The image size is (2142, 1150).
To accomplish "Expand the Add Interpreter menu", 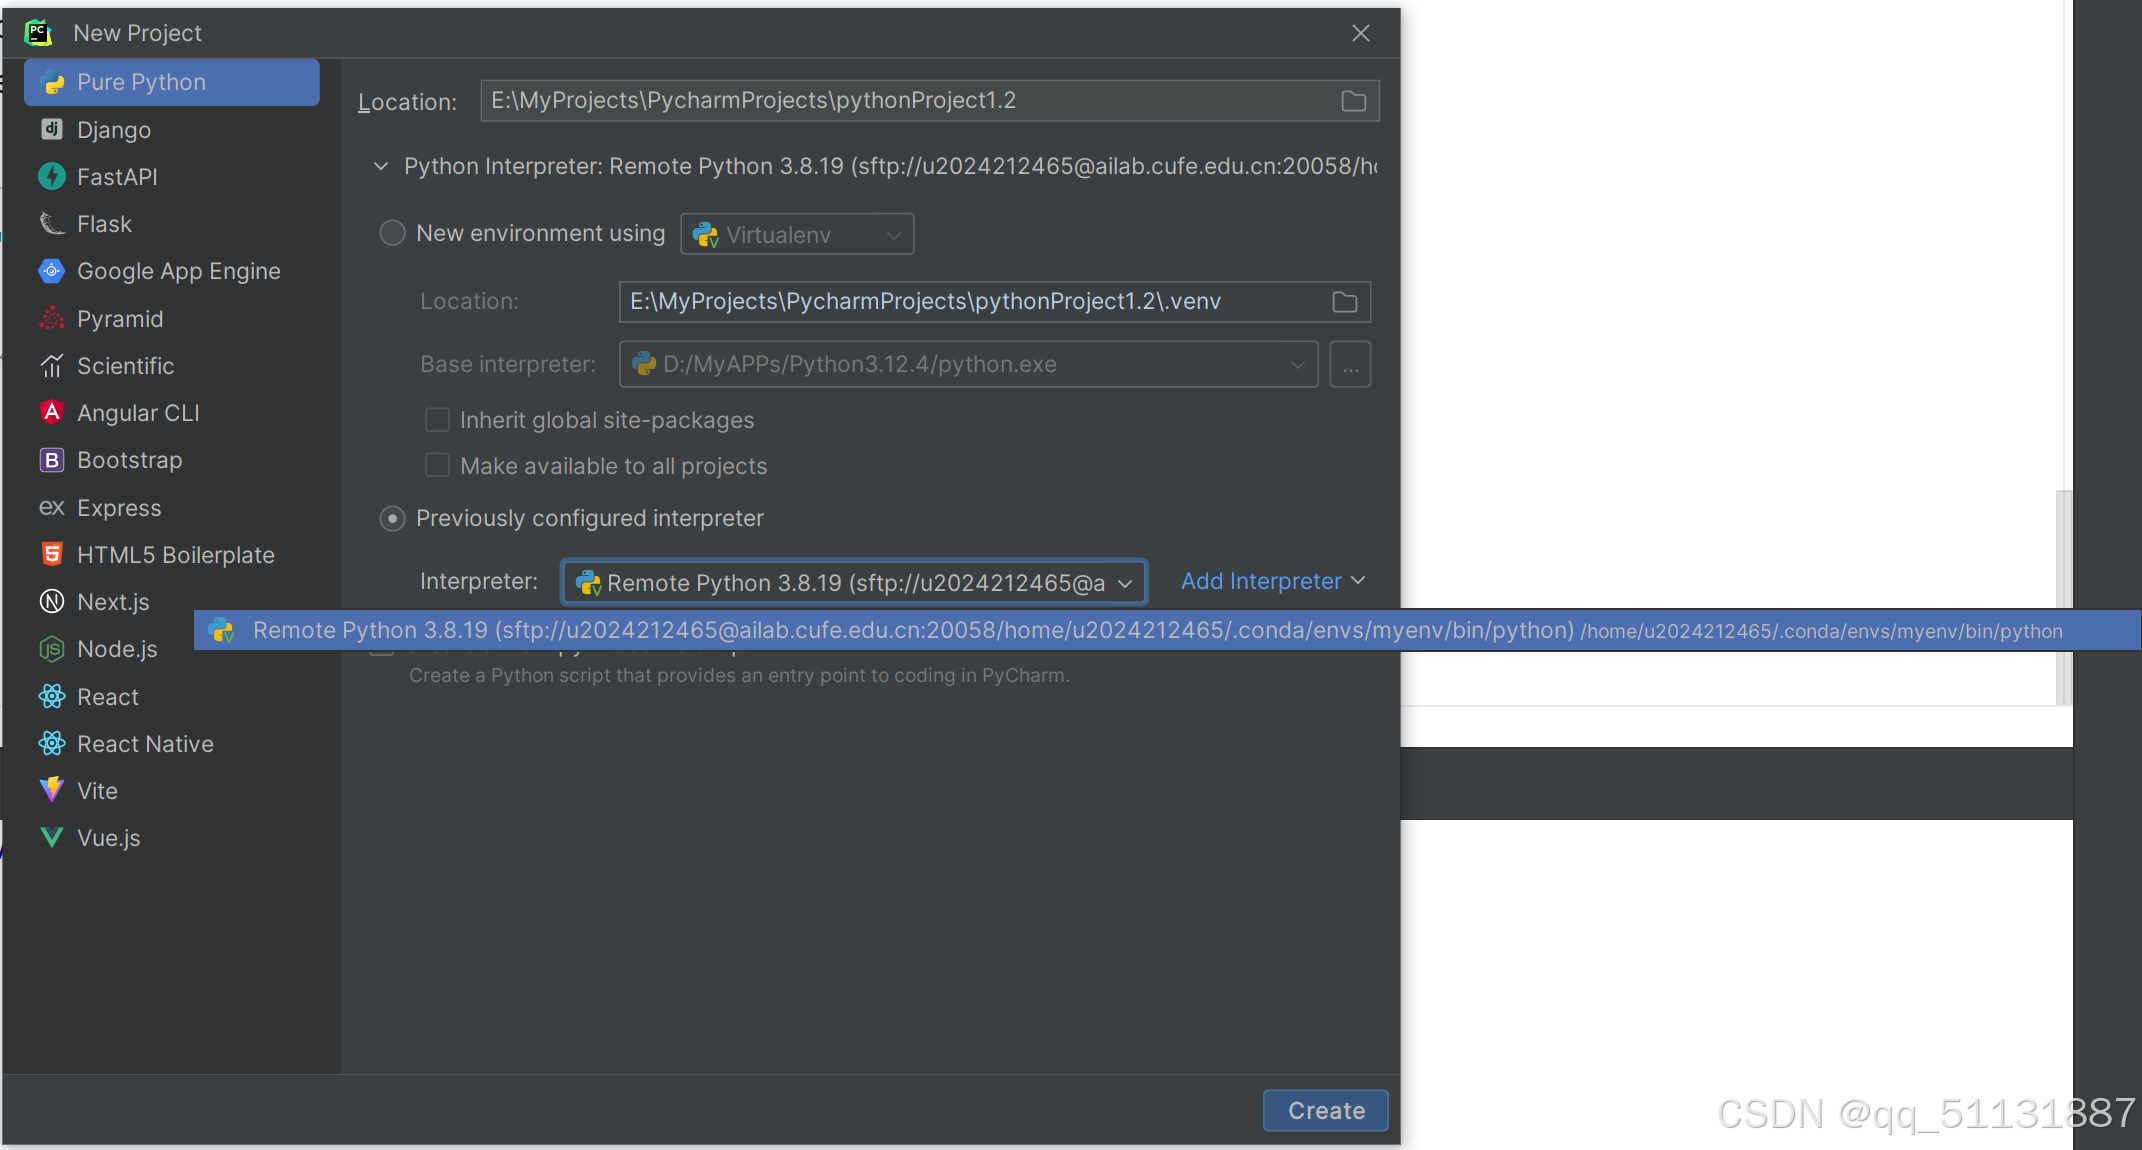I will [1273, 582].
